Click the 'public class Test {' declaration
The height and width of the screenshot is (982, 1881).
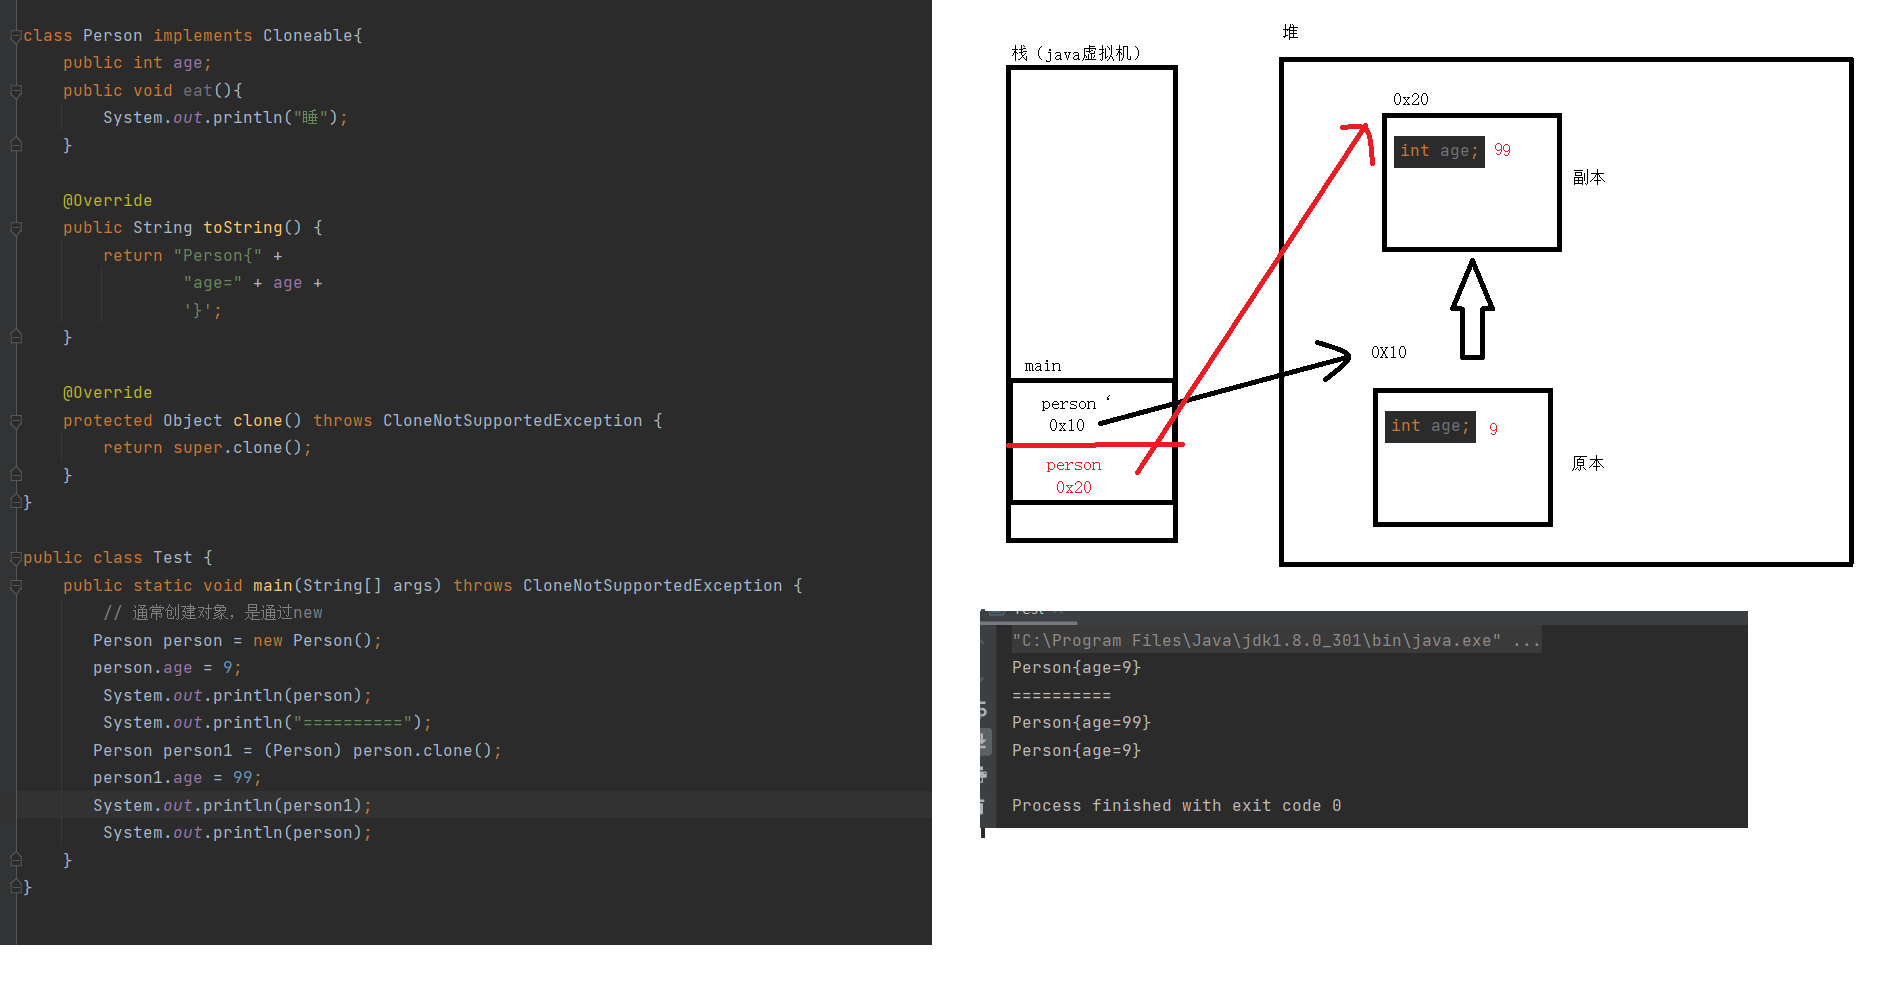[117, 558]
